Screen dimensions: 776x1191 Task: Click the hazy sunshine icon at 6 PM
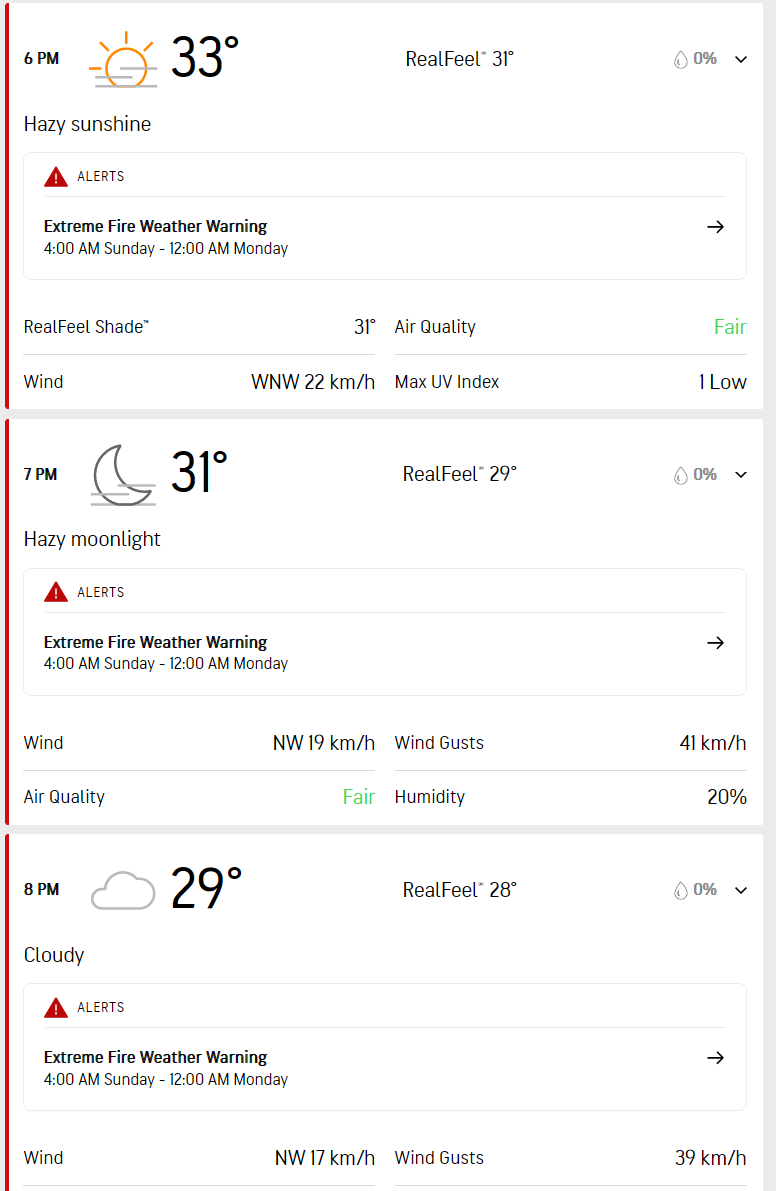123,60
